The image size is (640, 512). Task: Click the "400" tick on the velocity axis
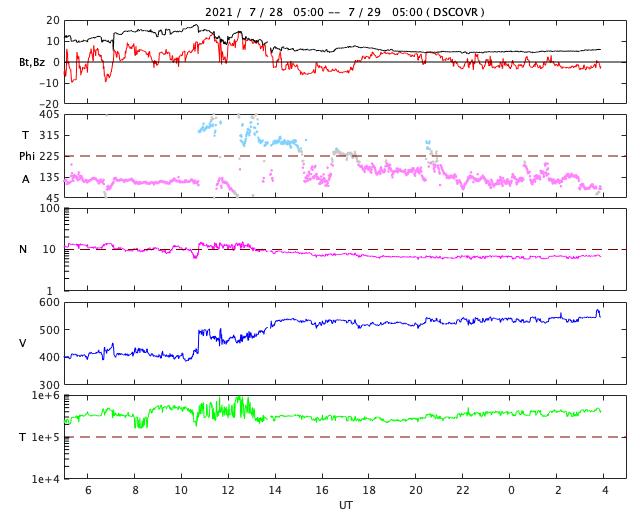pyautogui.click(x=49, y=357)
